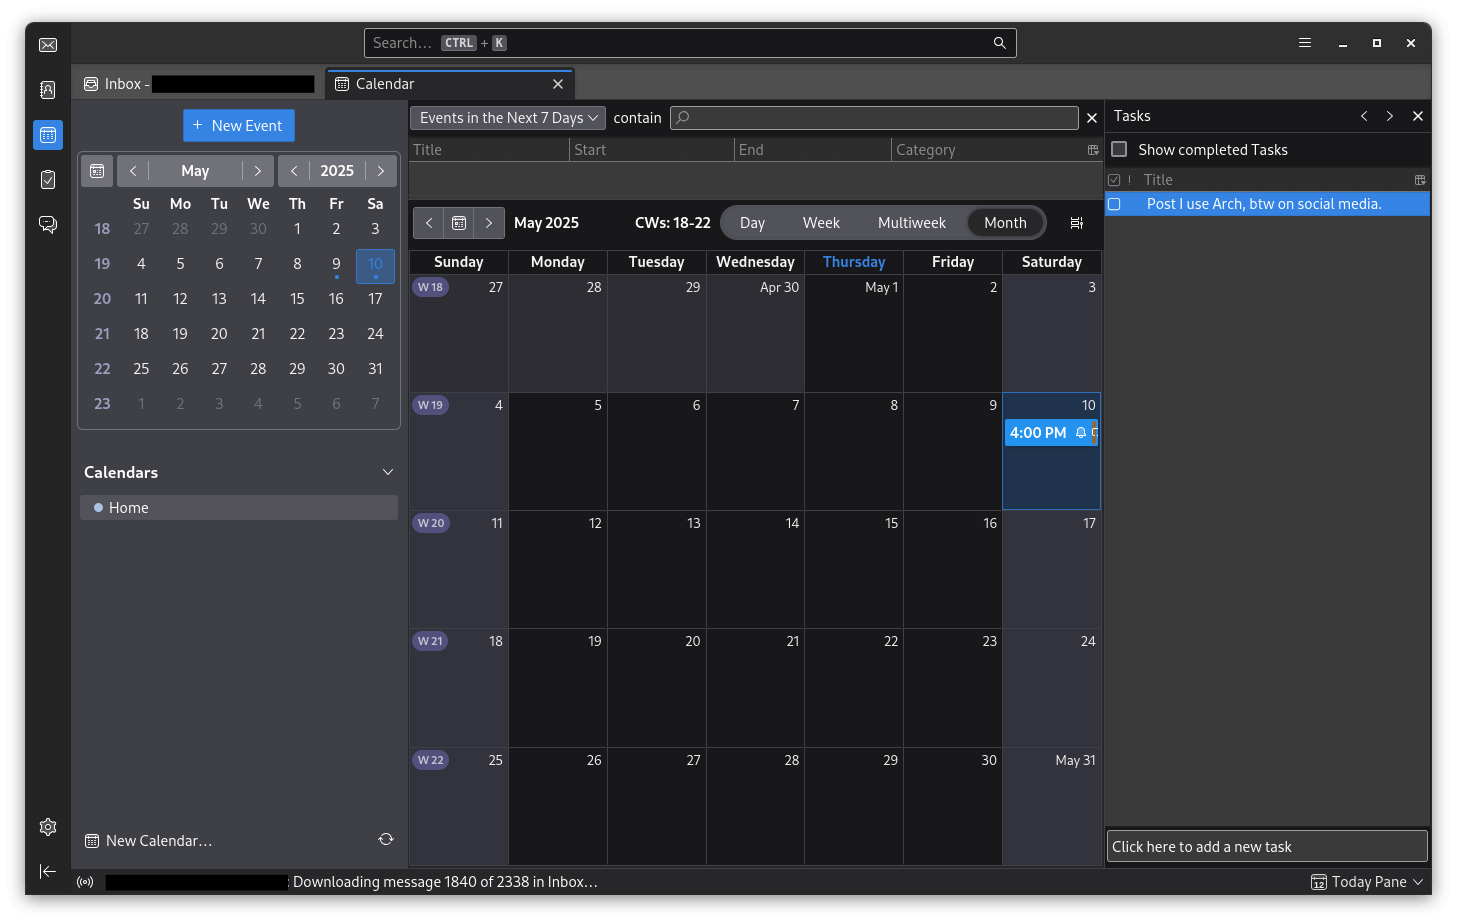The height and width of the screenshot is (923, 1457).
Task: Open Events in the Next 7 Days dropdown
Action: pyautogui.click(x=508, y=118)
